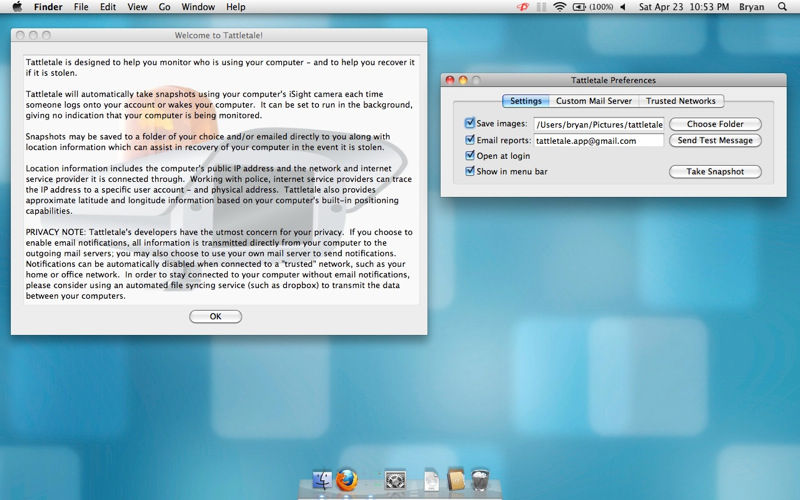Uncheck Show in menu bar
The image size is (800, 500).
pos(470,171)
